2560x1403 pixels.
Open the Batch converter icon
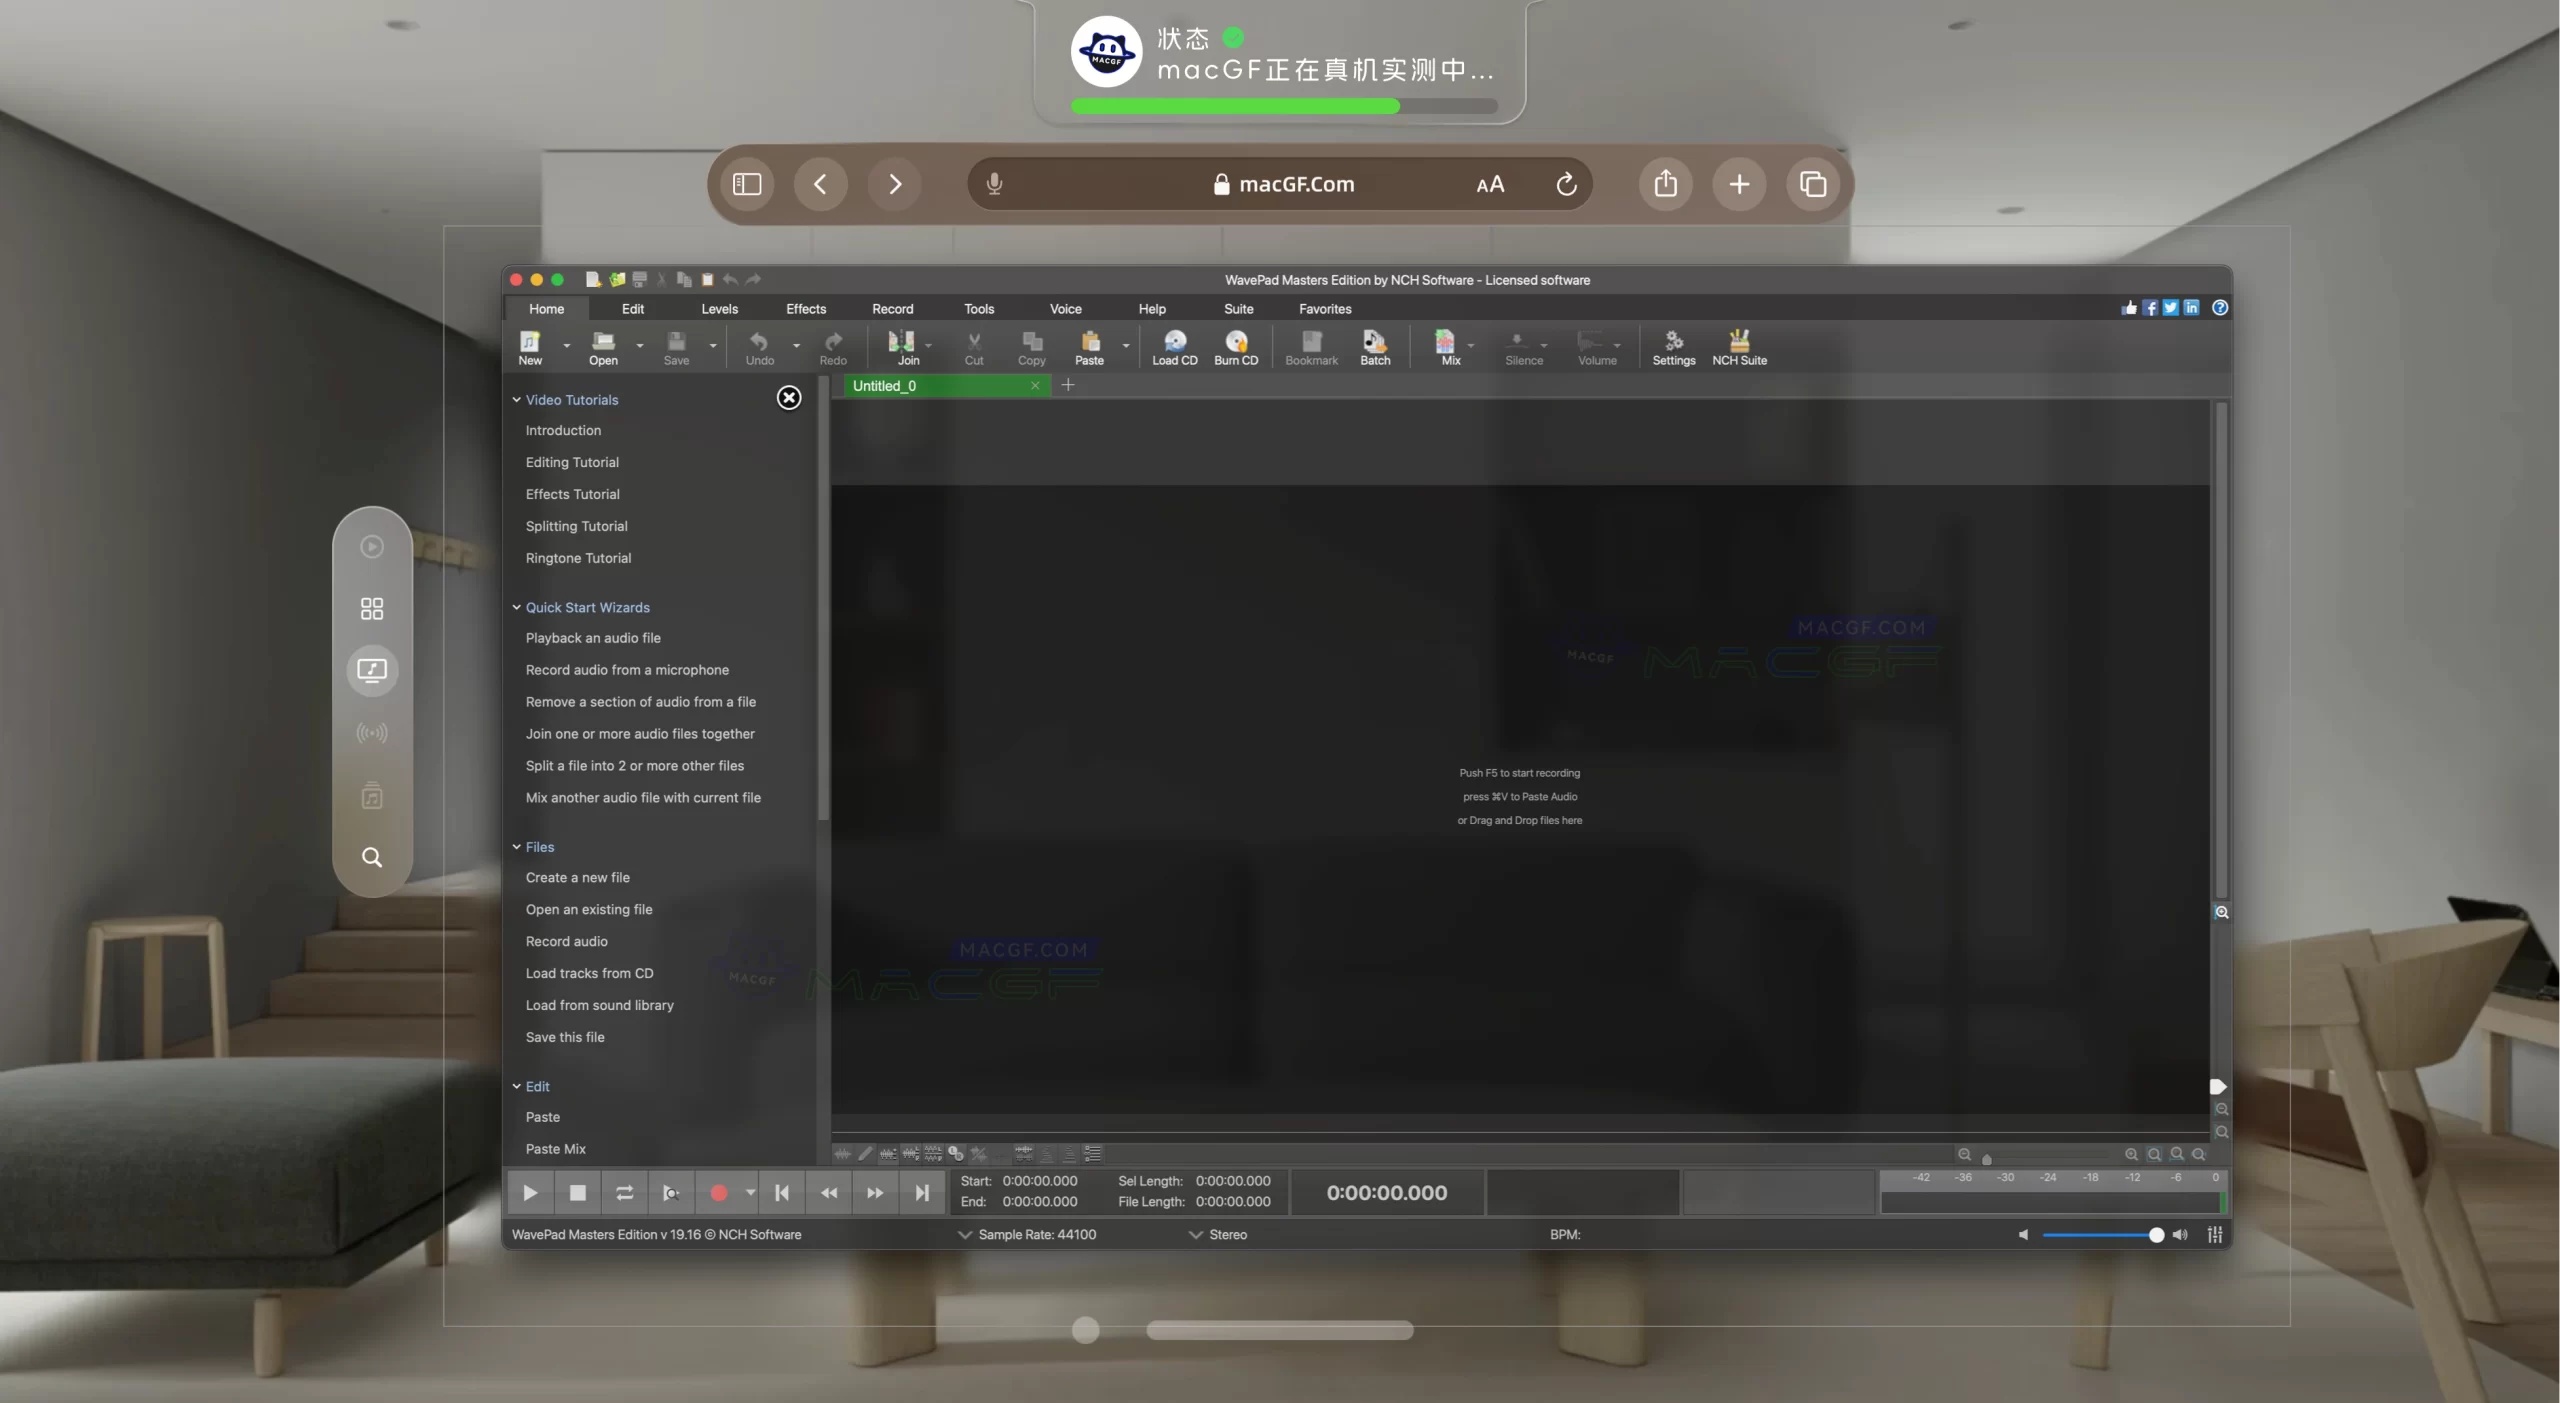[x=1374, y=347]
